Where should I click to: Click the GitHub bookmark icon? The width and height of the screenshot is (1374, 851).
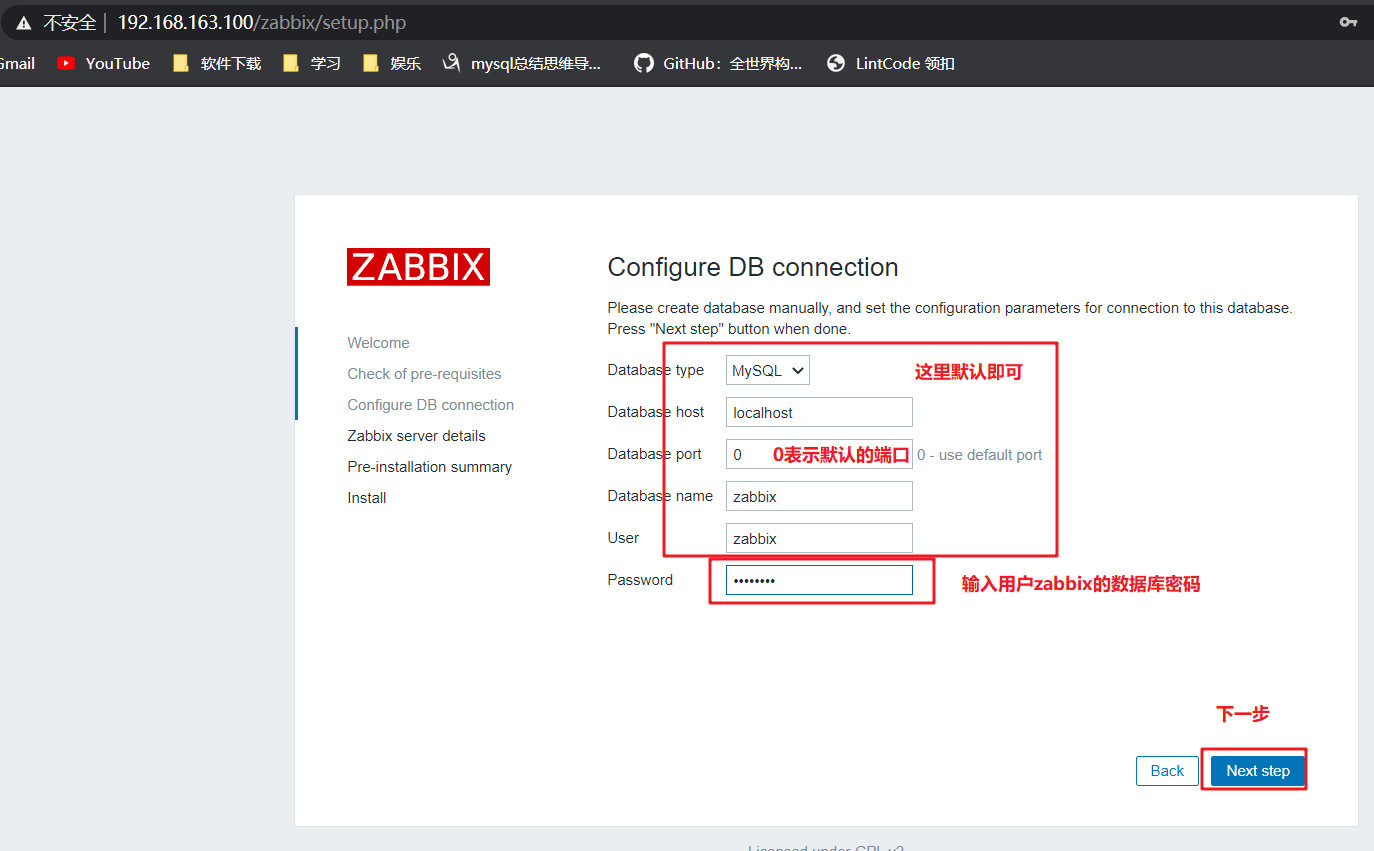643,62
